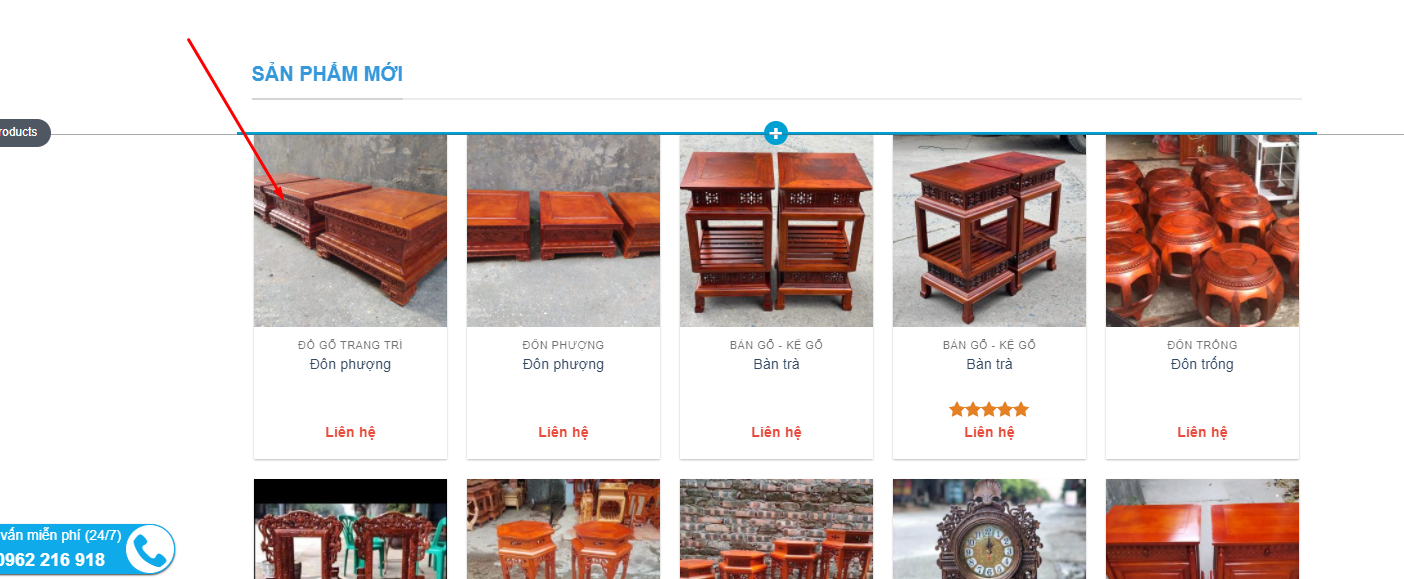
Task: Open the Đôn trống stools product image
Action: (1202, 231)
